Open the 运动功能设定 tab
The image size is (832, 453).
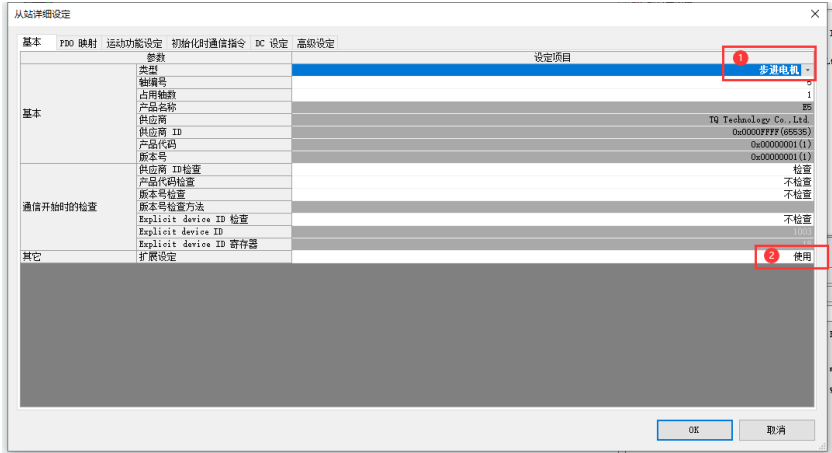pos(134,43)
